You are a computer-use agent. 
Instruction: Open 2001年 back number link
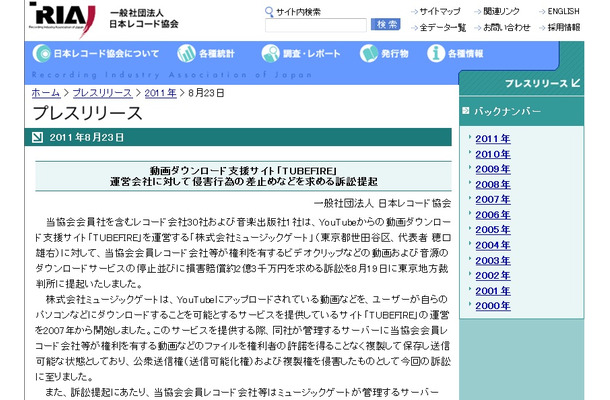[493, 291]
